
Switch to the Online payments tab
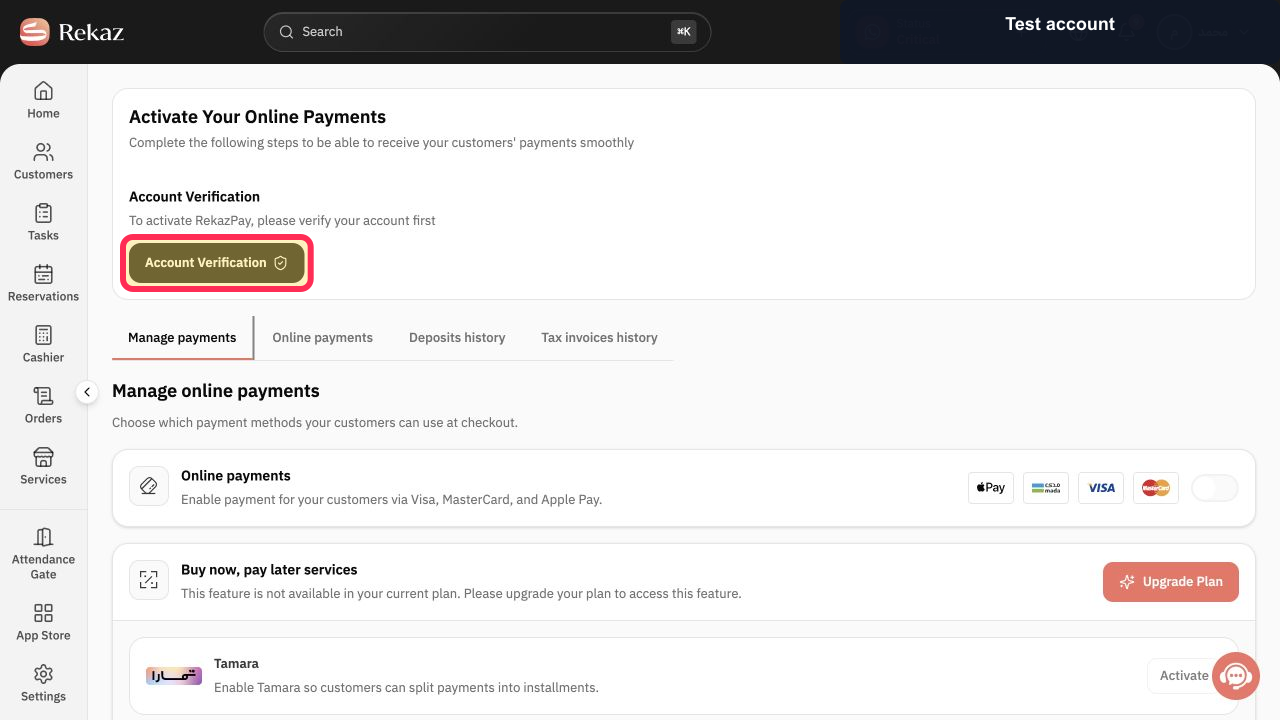323,338
